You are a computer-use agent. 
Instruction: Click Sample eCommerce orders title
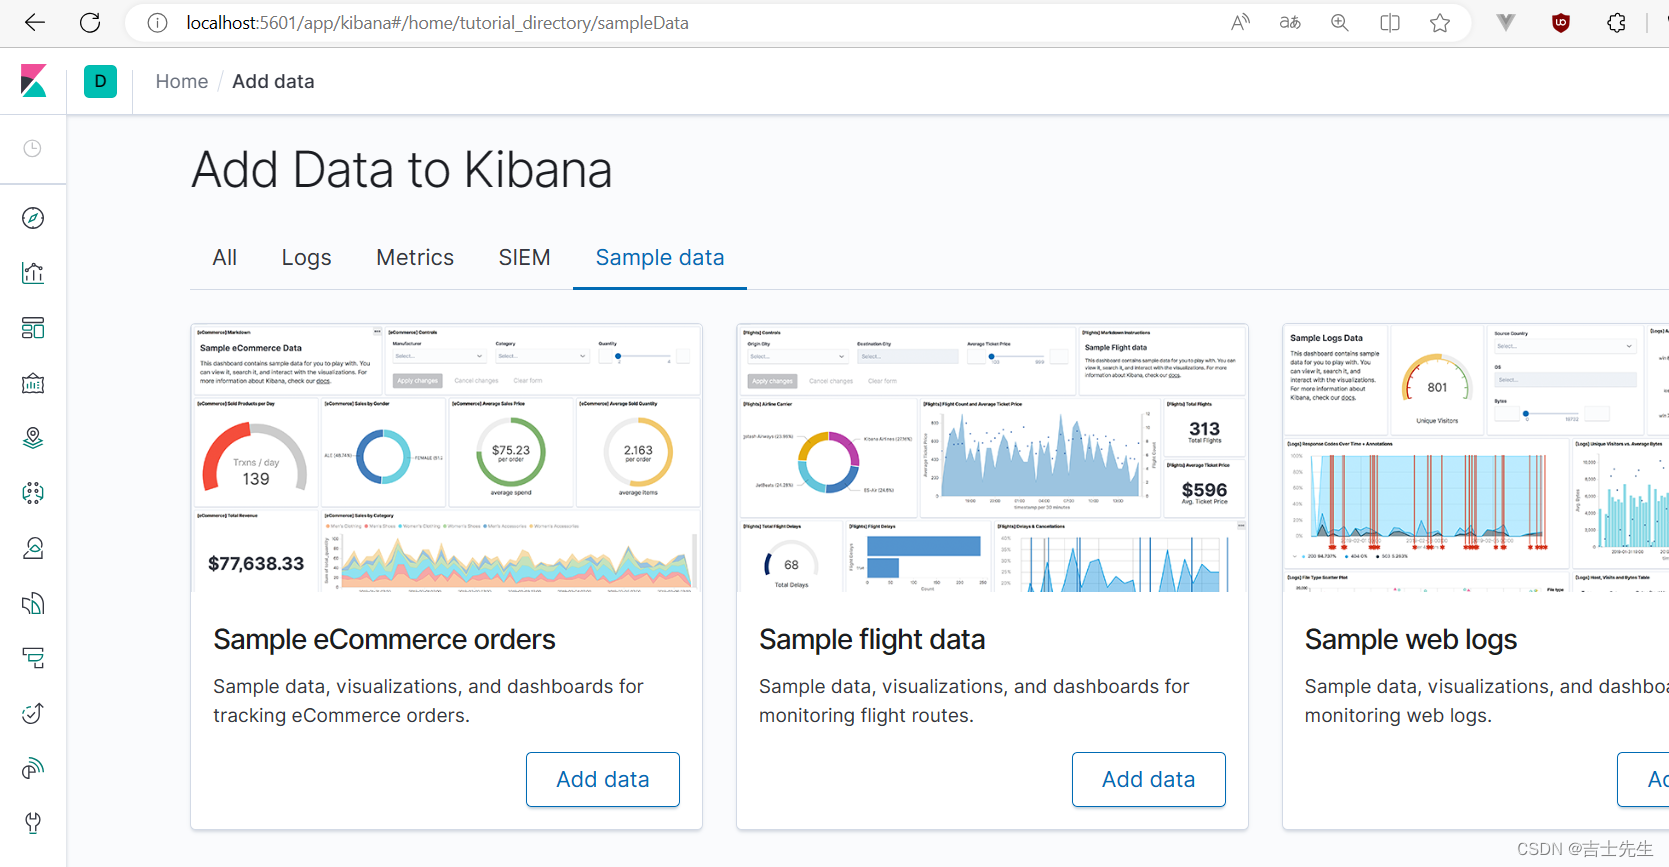(x=384, y=640)
